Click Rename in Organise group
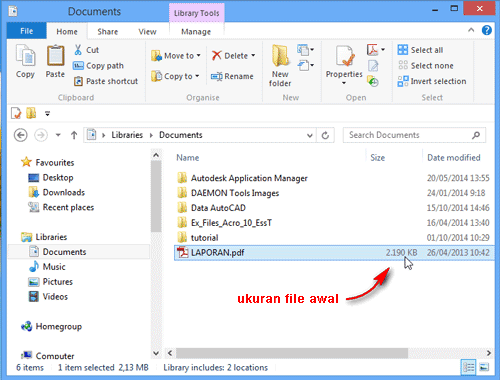Viewport: 500px width, 380px height. coord(232,76)
